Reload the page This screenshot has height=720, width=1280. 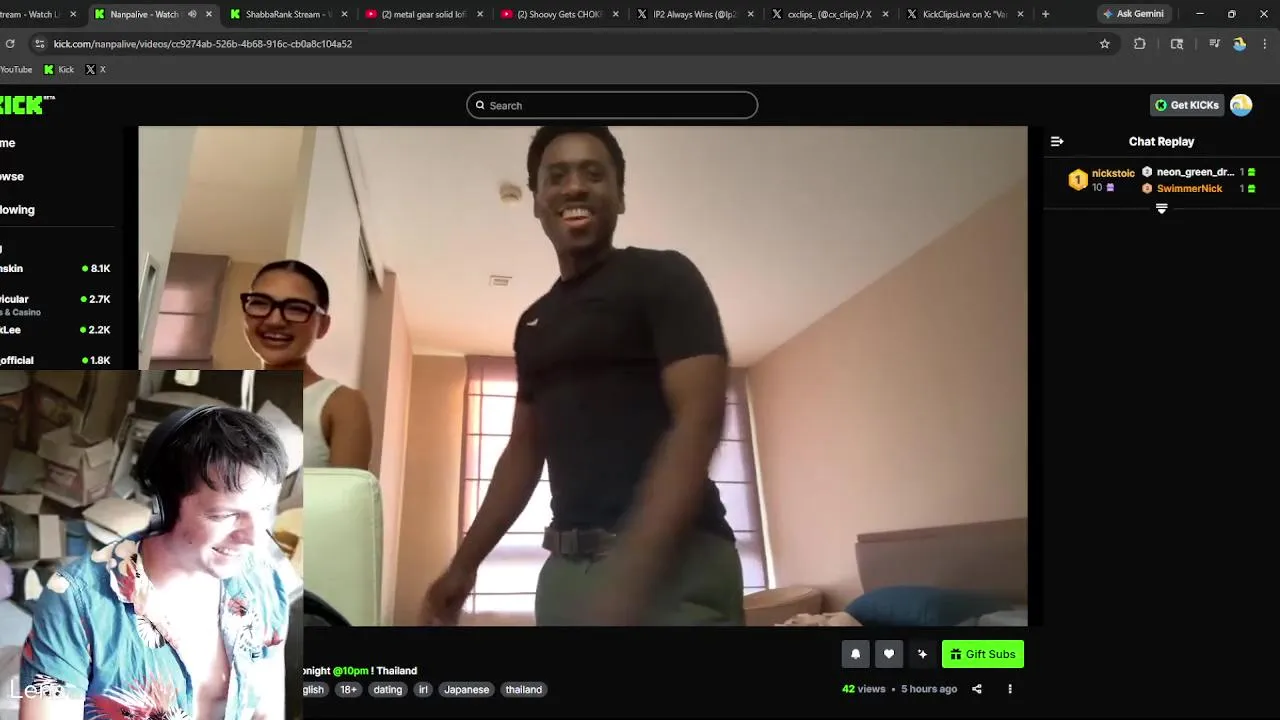[x=10, y=44]
